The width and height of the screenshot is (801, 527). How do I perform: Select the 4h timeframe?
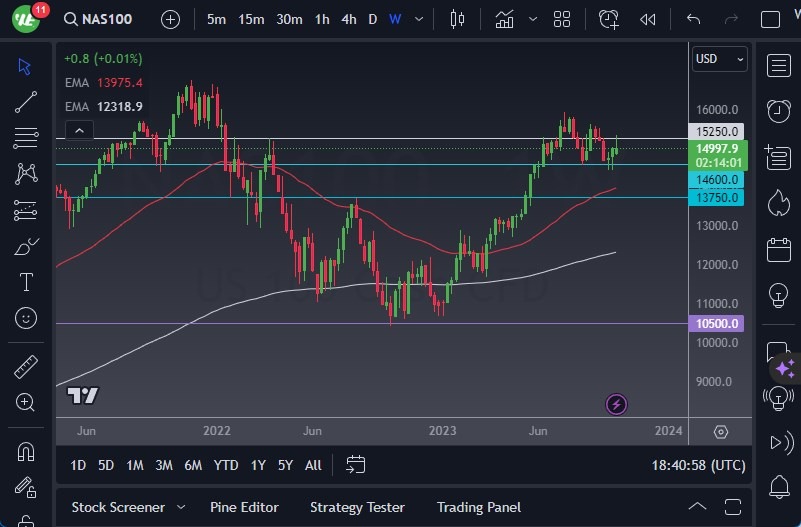pos(348,19)
